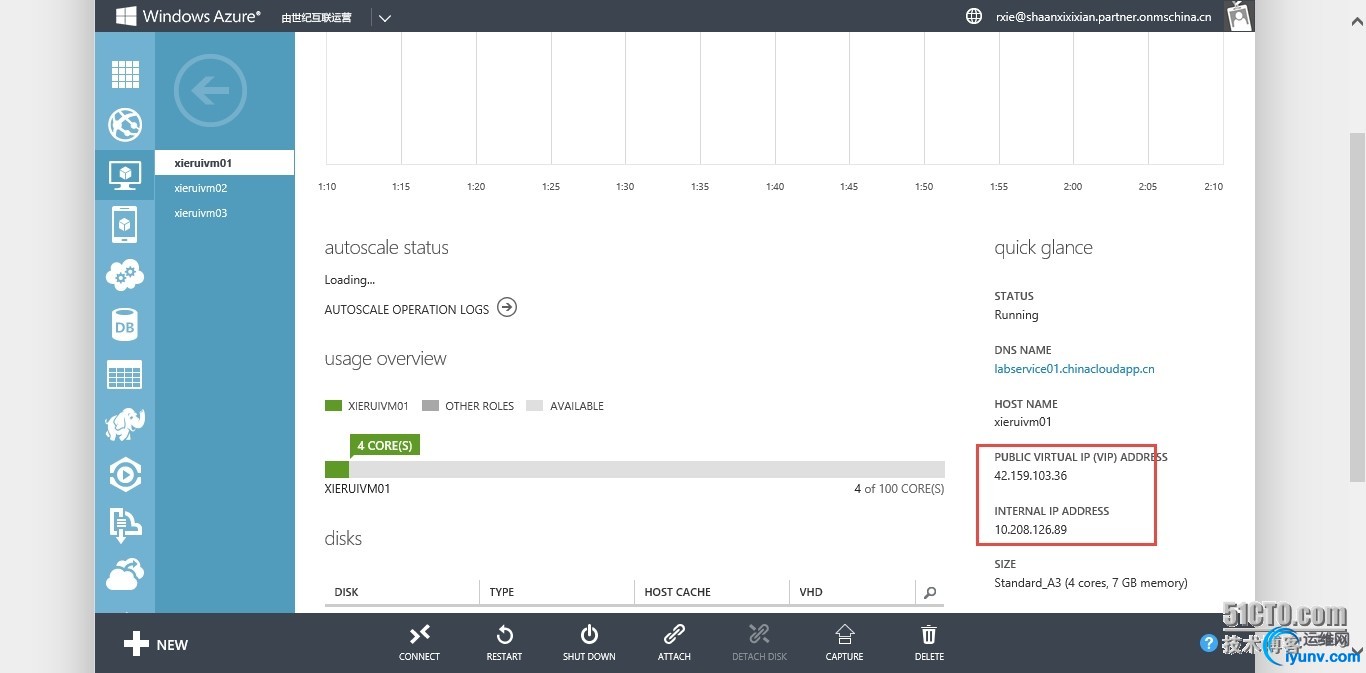
Task: Click the HOST CACHE column header
Action: tap(711, 592)
